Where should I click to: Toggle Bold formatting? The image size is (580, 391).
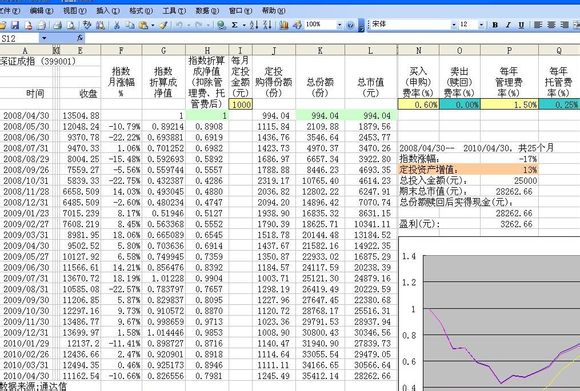tap(495, 25)
